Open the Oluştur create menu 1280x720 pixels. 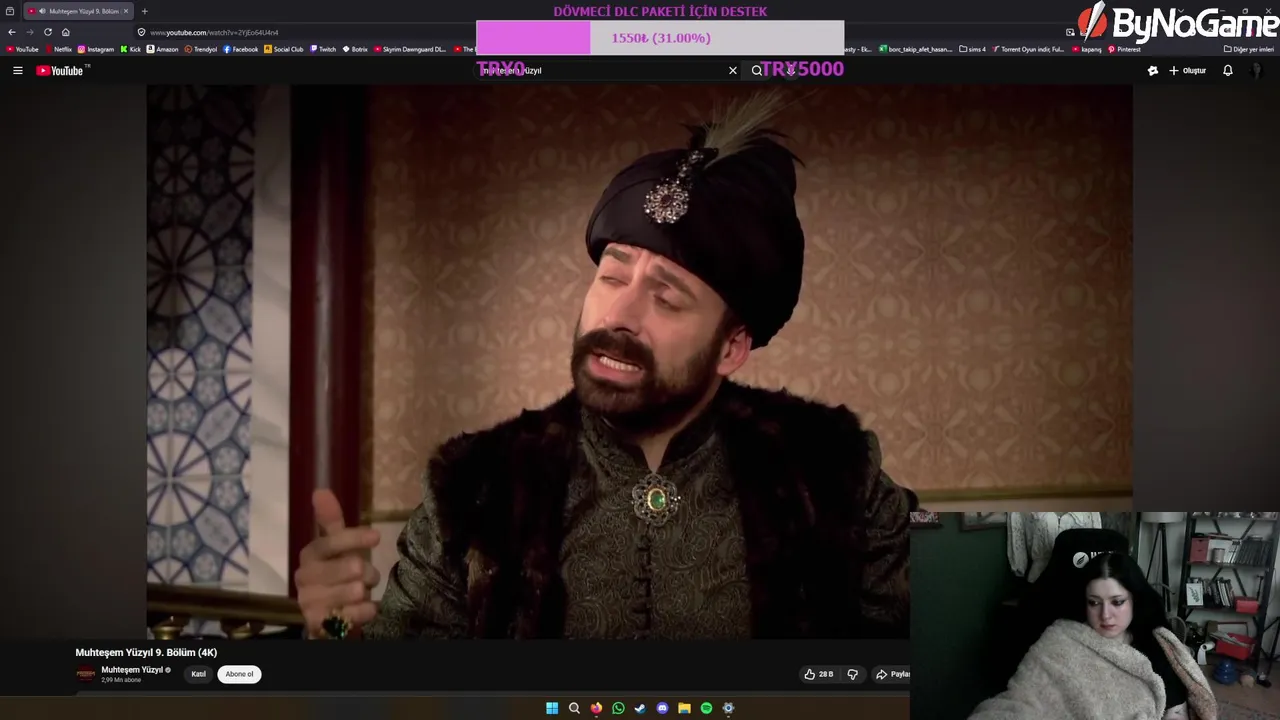pos(1188,70)
